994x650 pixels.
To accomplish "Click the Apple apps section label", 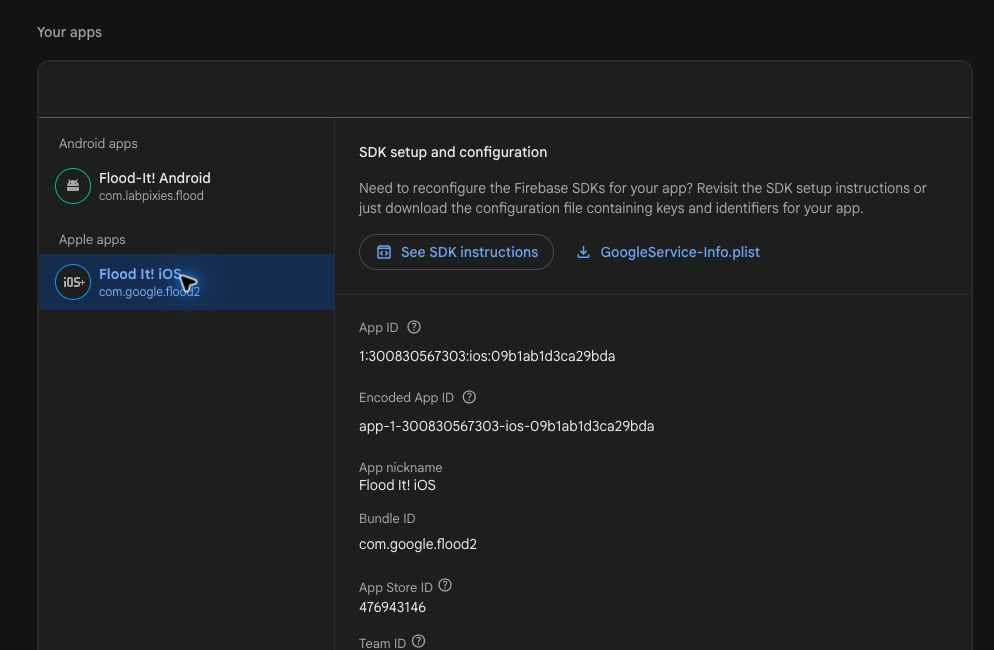I will 92,240.
